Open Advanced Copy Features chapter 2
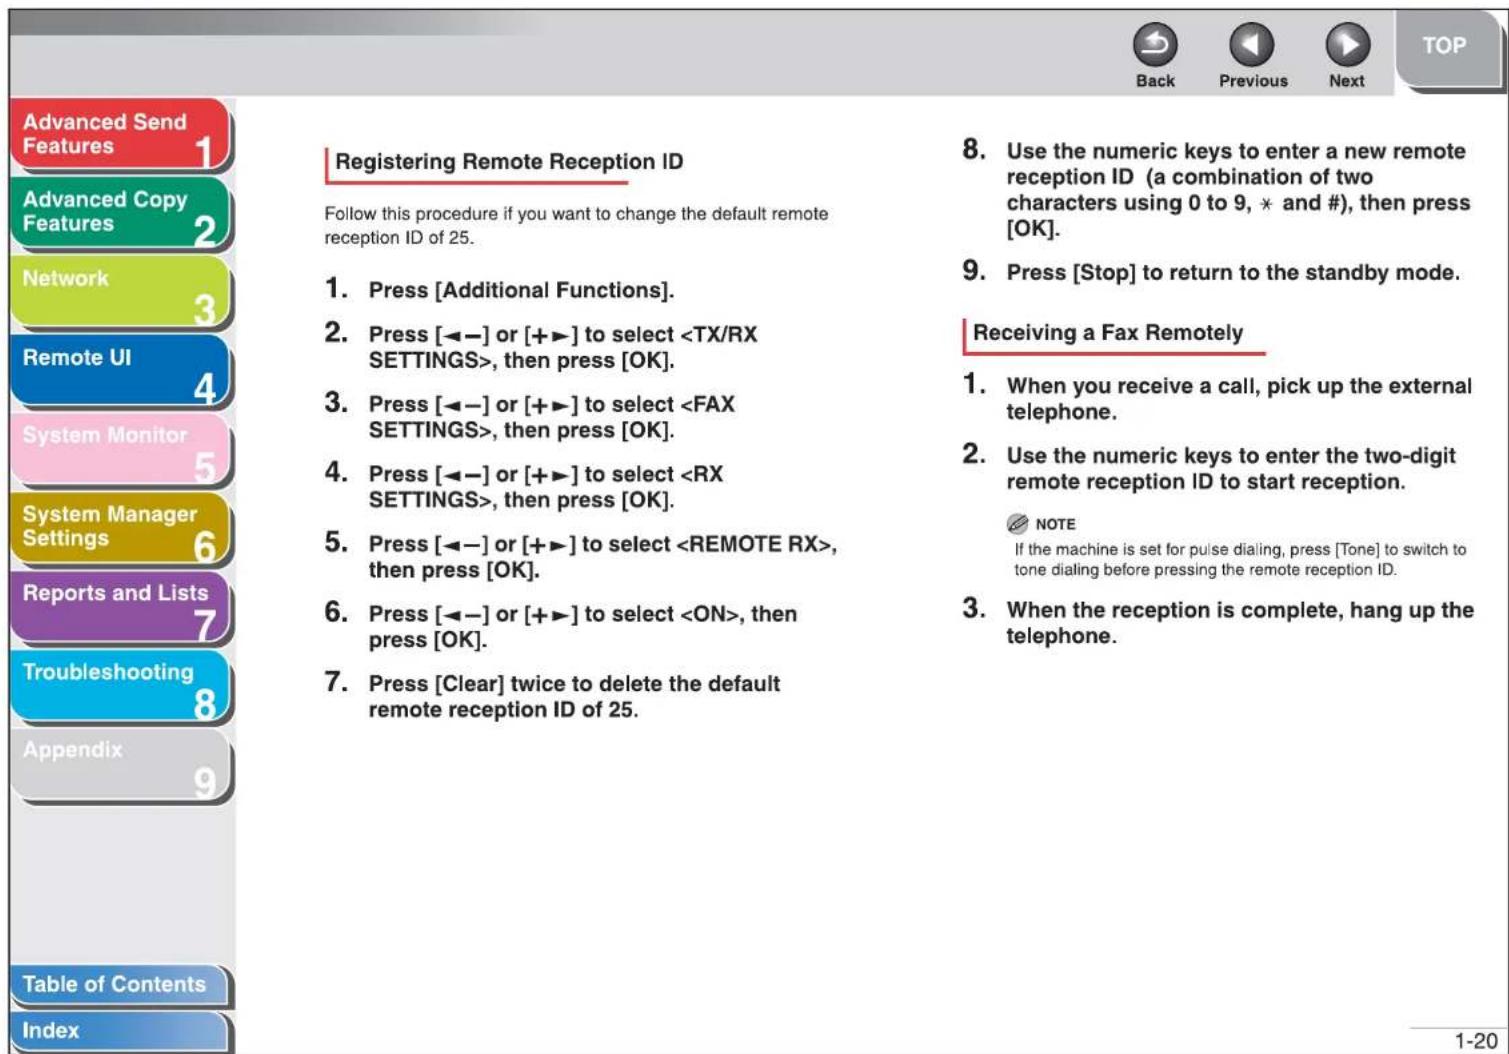Image resolution: width=1509 pixels, height=1054 pixels. (x=120, y=213)
